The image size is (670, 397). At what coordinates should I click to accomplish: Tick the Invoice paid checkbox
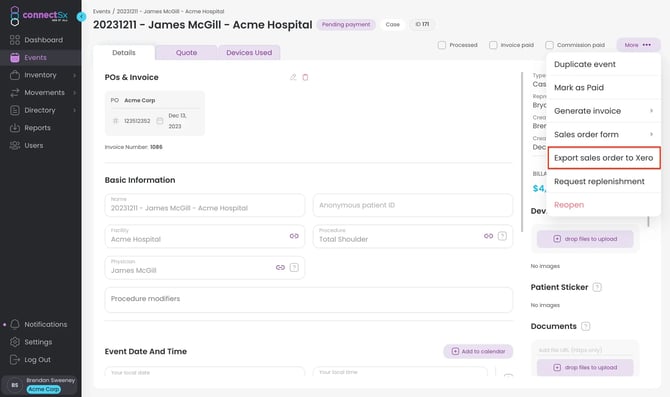point(493,45)
